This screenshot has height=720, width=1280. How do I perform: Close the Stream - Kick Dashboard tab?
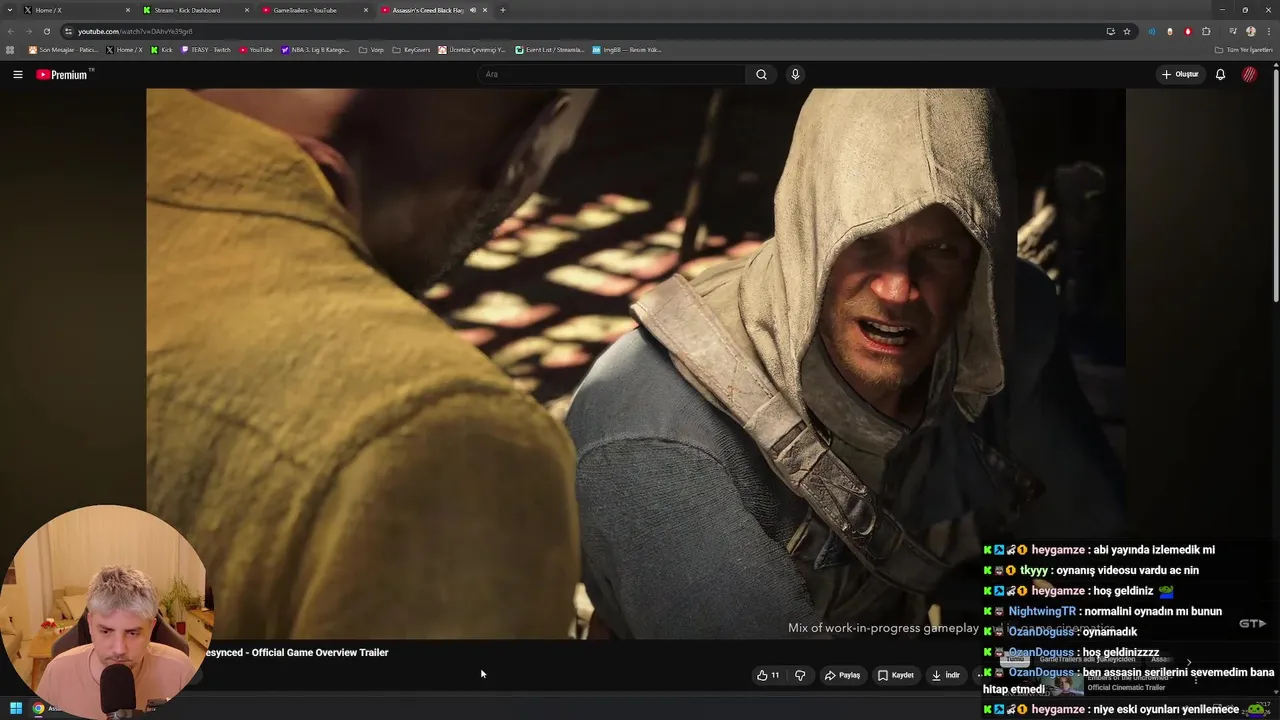coord(247,10)
